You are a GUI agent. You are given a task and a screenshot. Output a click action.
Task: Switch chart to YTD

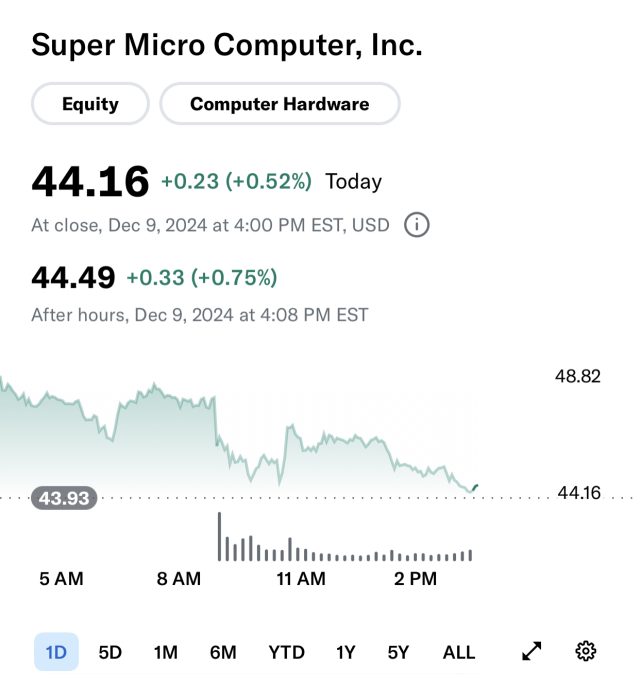coord(286,652)
